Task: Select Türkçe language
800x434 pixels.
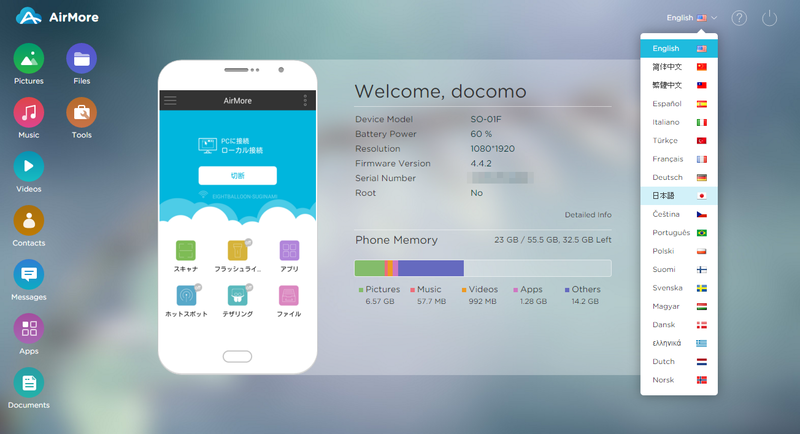Action: point(679,140)
